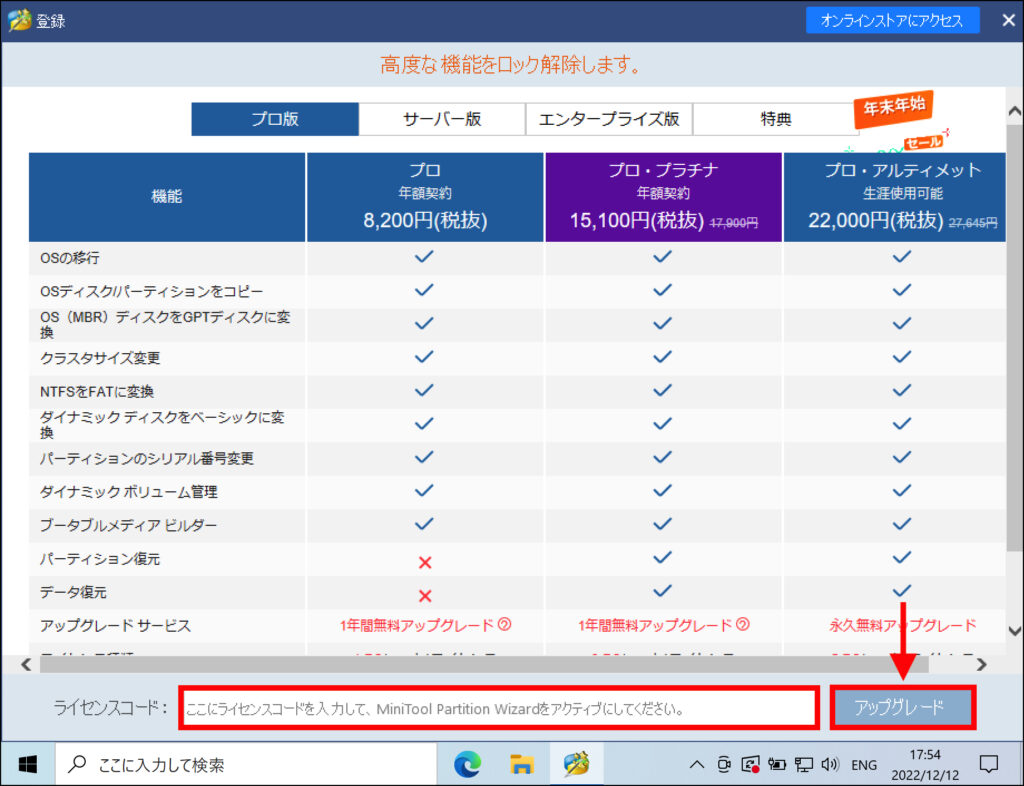
Task: Open the Windows Start menu
Action: [27, 764]
